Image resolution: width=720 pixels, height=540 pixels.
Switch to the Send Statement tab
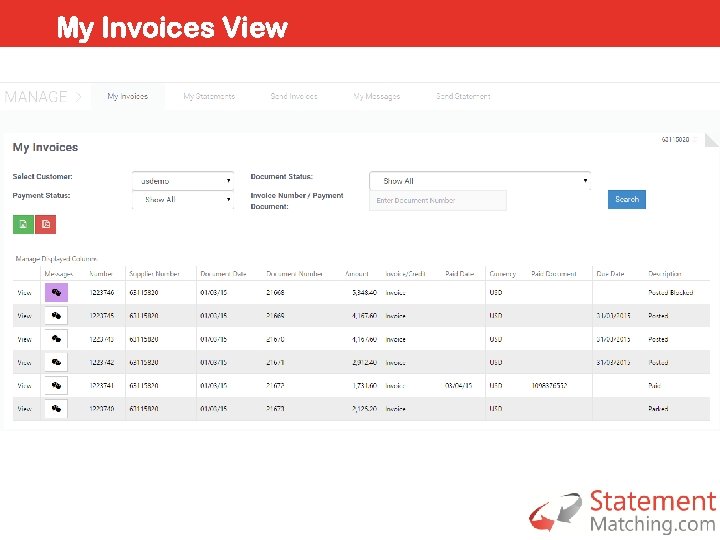463,96
